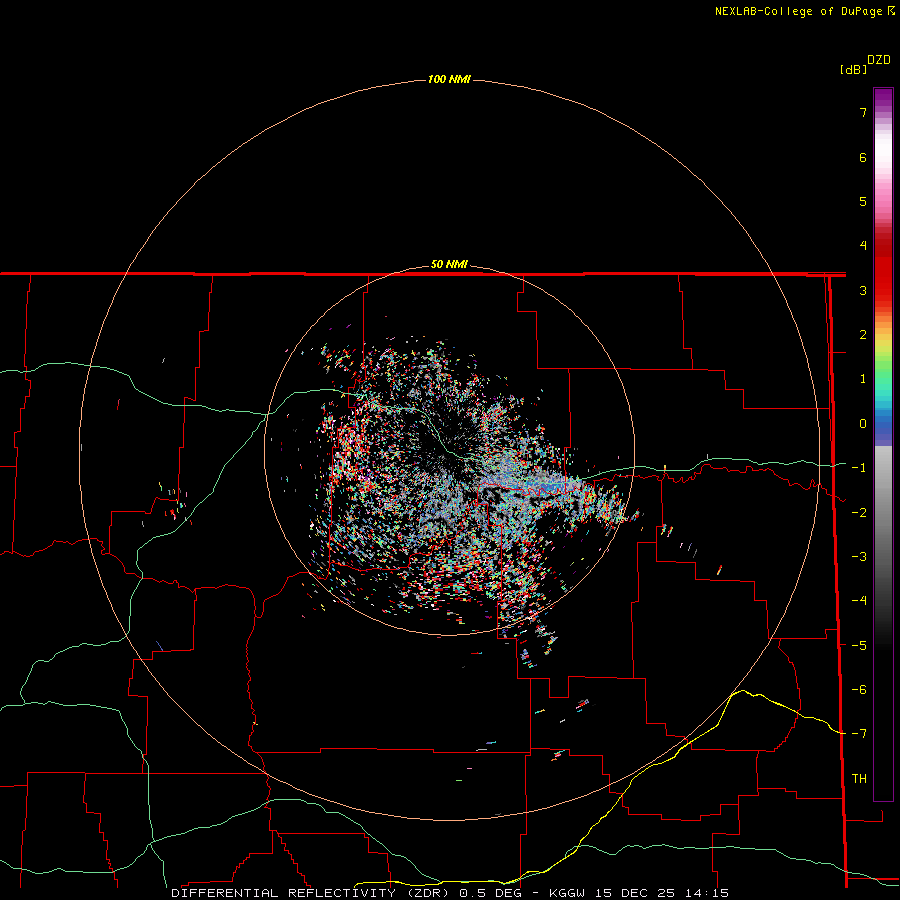
Task: Click the 2 value on the color scale
Action: click(863, 335)
